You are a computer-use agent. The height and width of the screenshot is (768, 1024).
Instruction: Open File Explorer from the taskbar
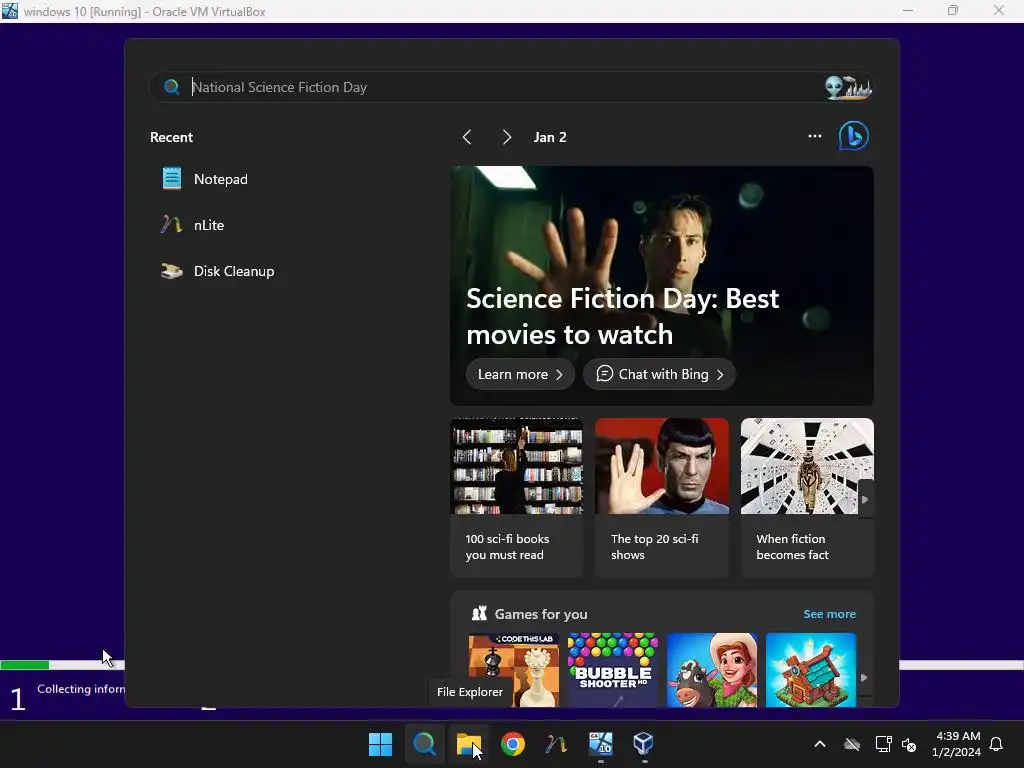tap(468, 744)
